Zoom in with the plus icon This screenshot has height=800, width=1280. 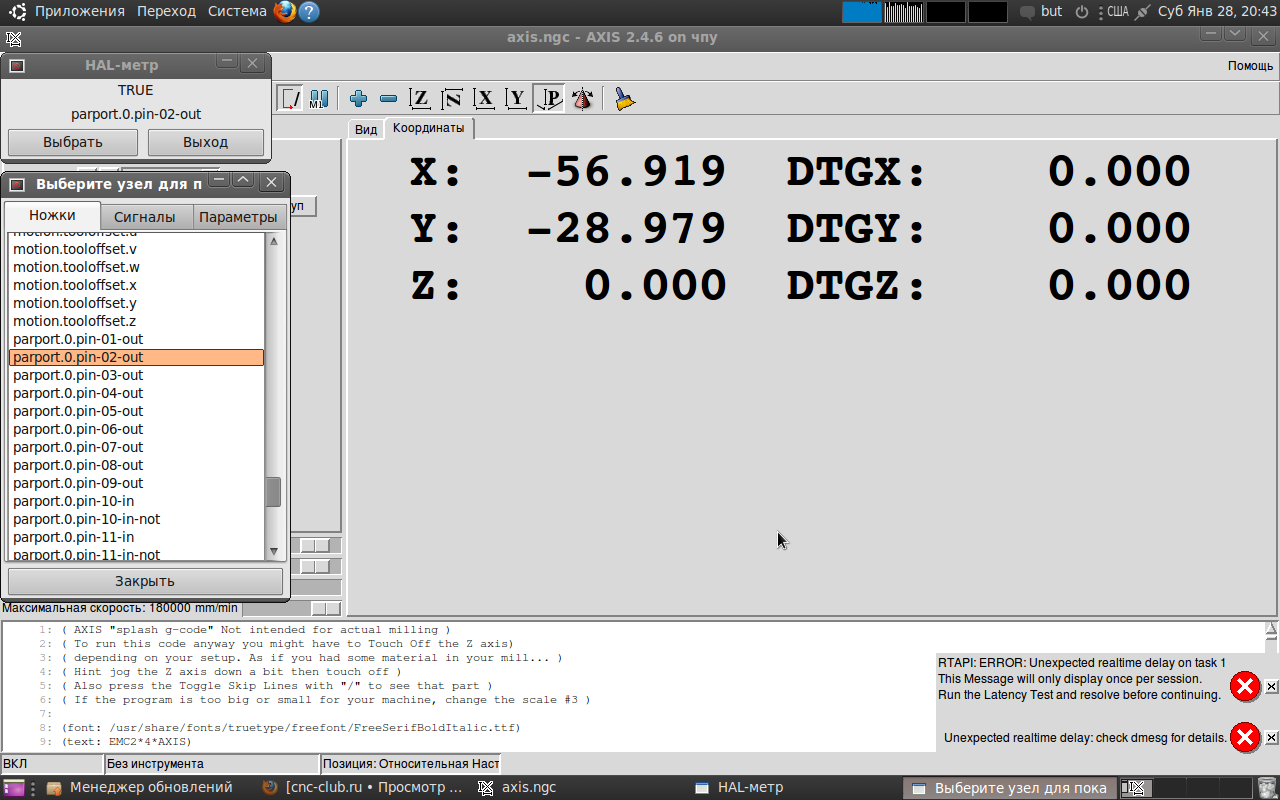358,99
